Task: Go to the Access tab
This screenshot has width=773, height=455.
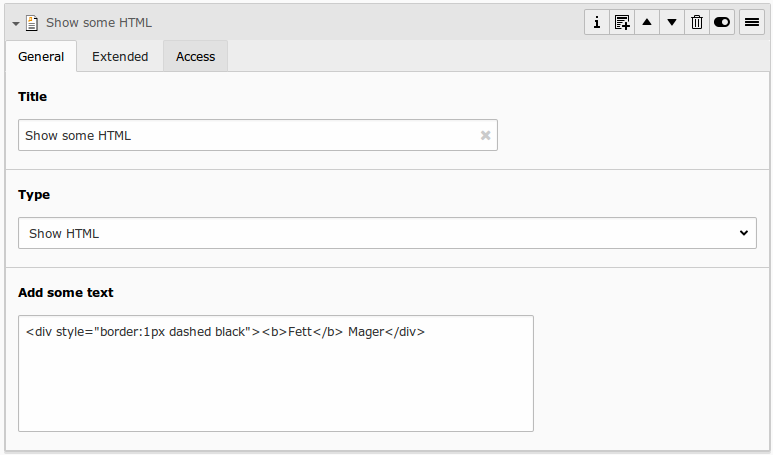Action: (x=196, y=57)
